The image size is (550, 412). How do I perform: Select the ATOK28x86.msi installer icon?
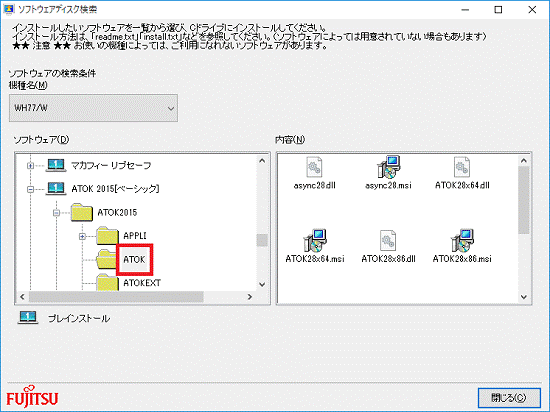tap(462, 241)
